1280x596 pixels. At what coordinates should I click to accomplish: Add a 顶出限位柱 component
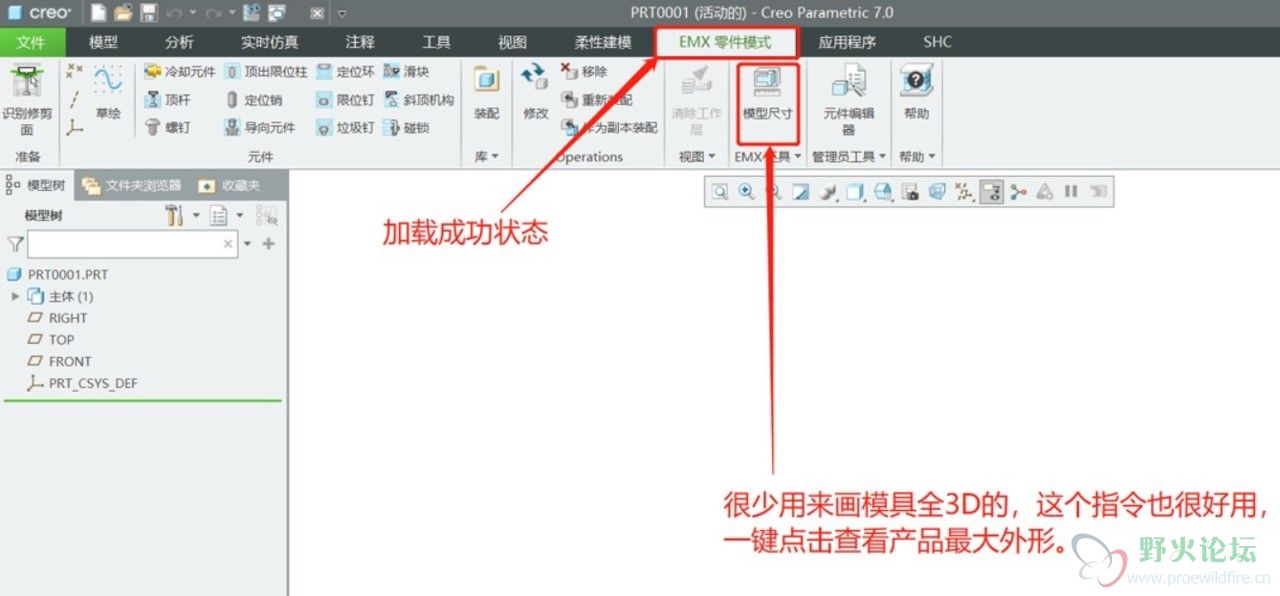[265, 72]
